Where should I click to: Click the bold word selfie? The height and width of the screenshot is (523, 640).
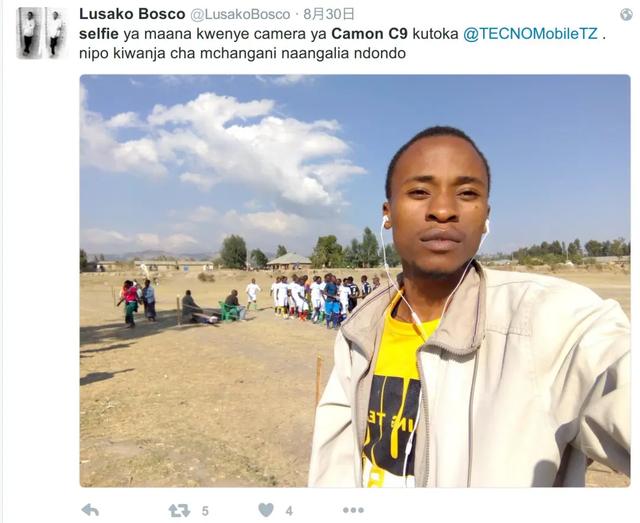coord(99,34)
